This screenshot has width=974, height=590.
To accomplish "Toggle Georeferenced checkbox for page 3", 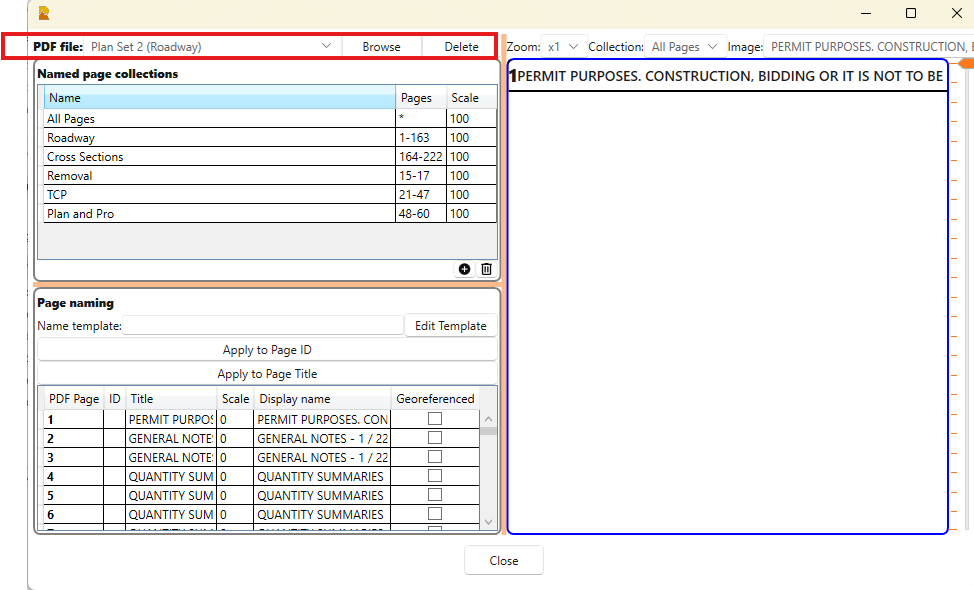I will point(435,457).
